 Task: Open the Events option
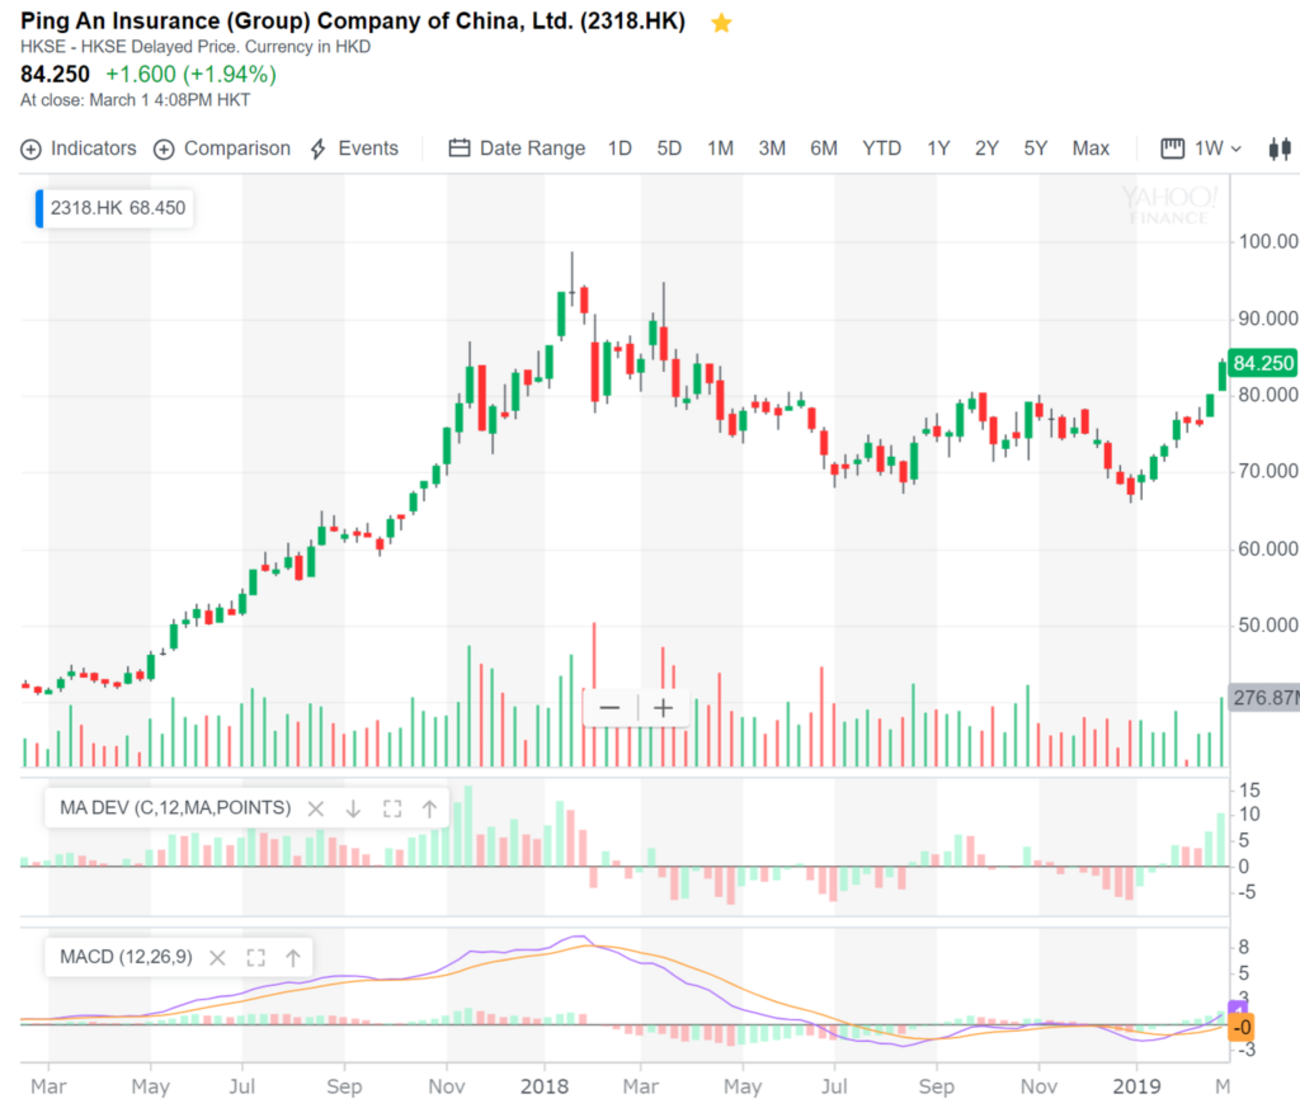354,149
